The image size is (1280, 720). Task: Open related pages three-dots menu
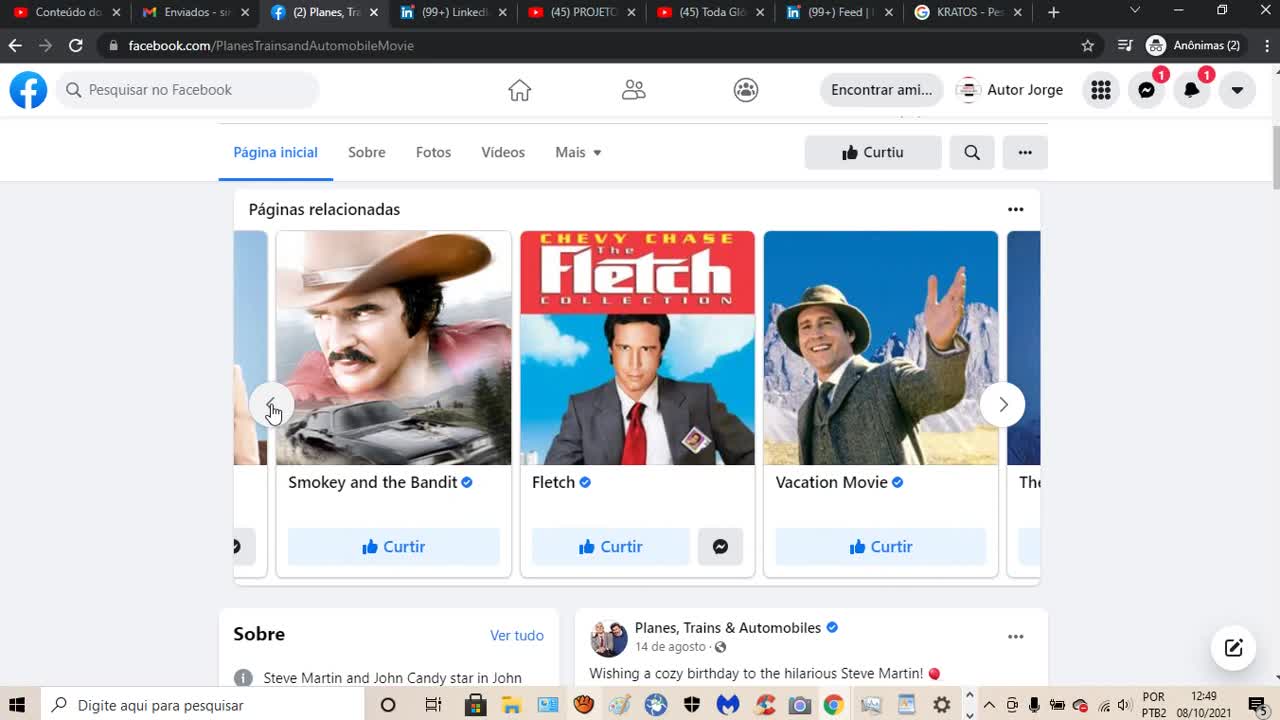[1016, 209]
